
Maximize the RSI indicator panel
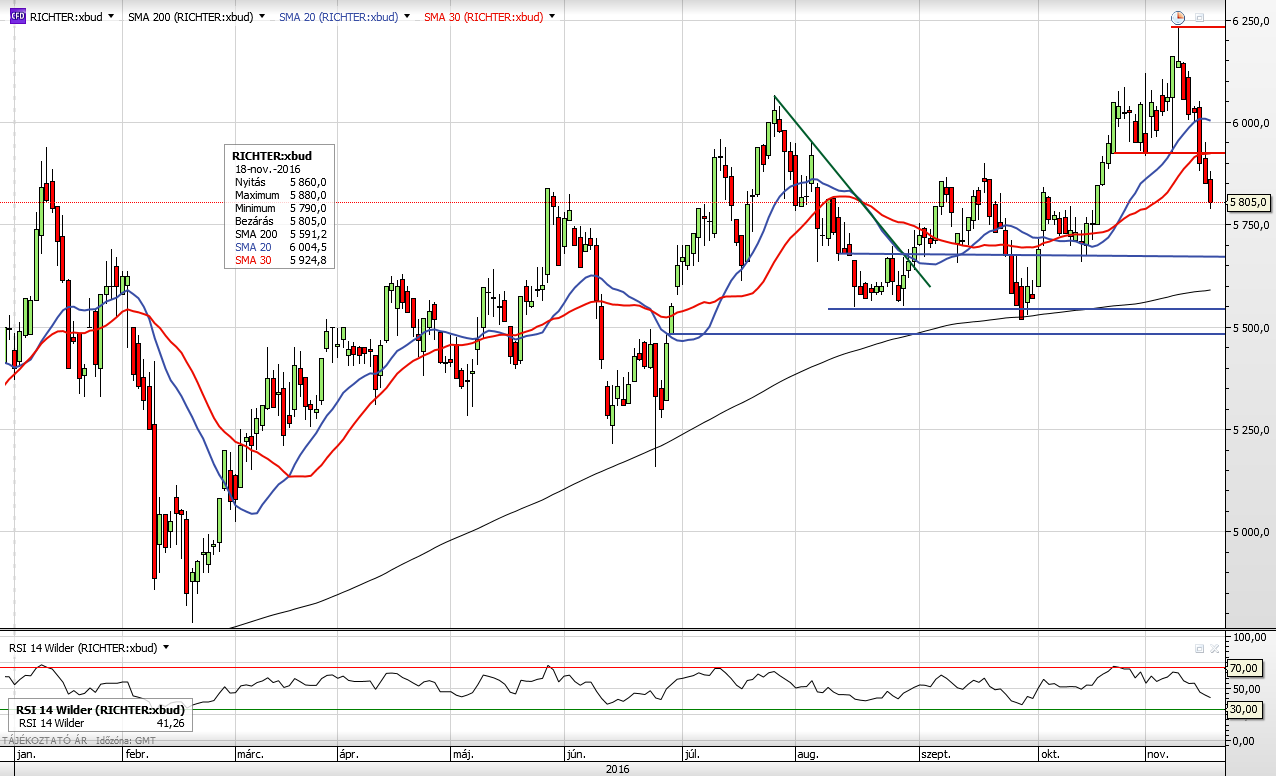[1199, 649]
